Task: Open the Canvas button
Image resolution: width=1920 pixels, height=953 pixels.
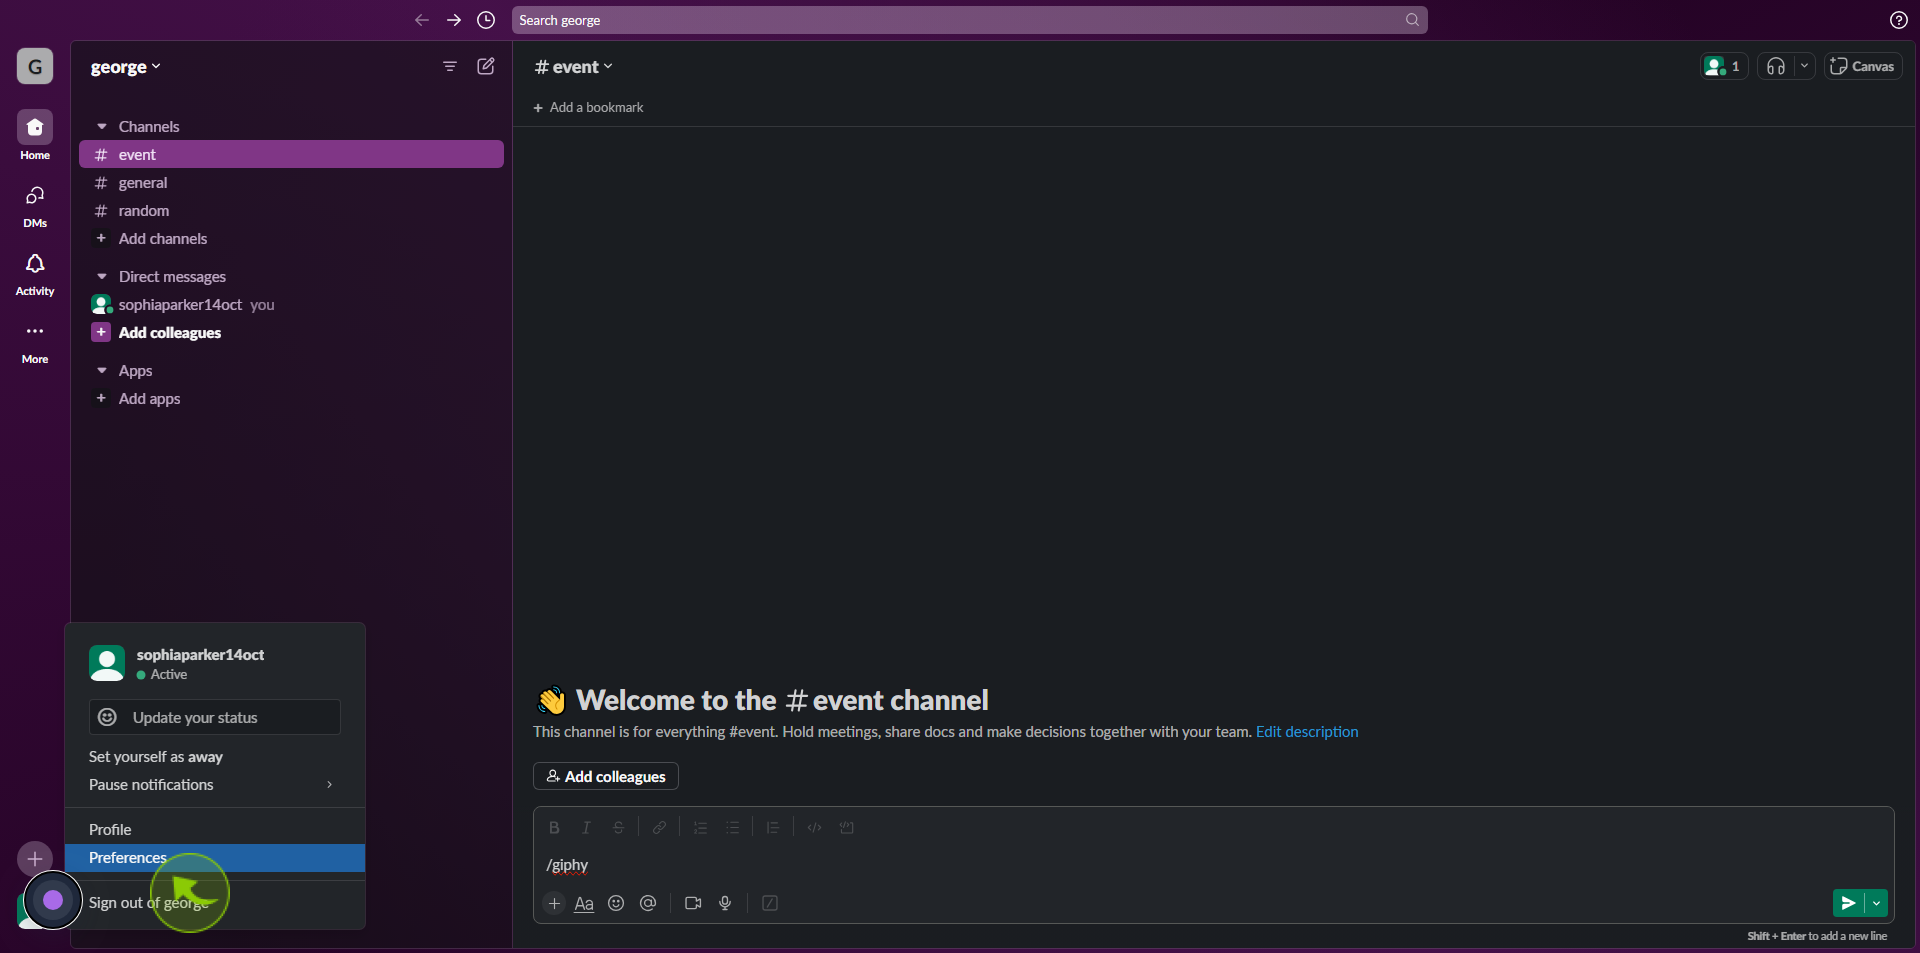Action: [1863, 66]
